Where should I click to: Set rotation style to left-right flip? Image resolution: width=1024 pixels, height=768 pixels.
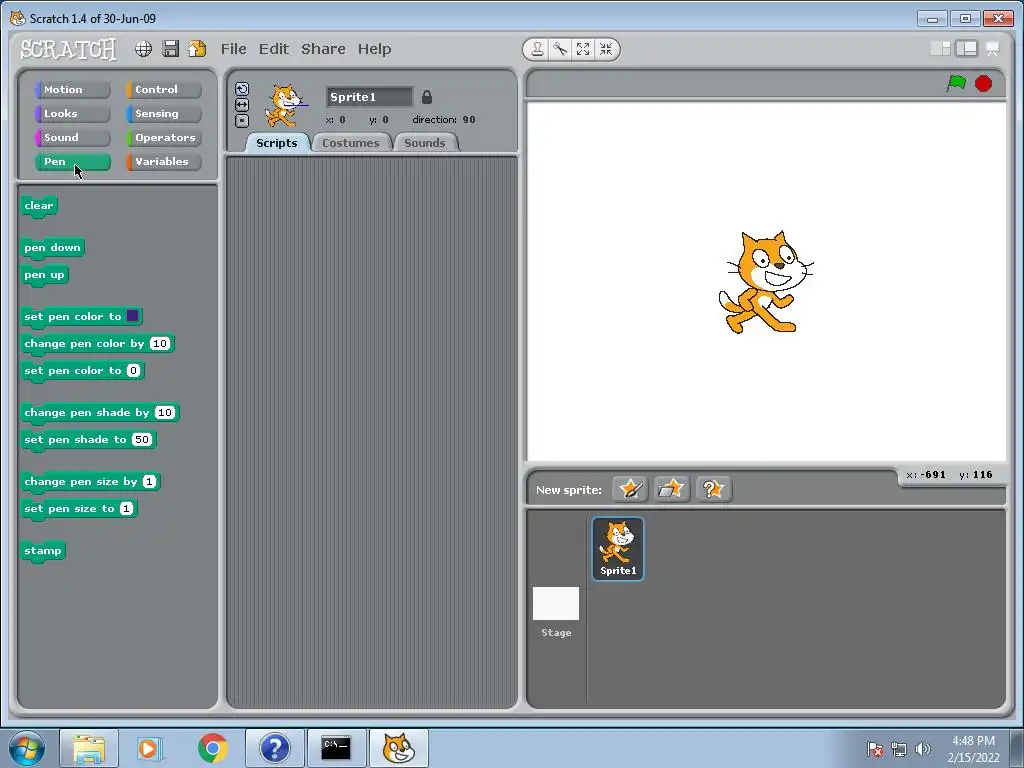[242, 104]
